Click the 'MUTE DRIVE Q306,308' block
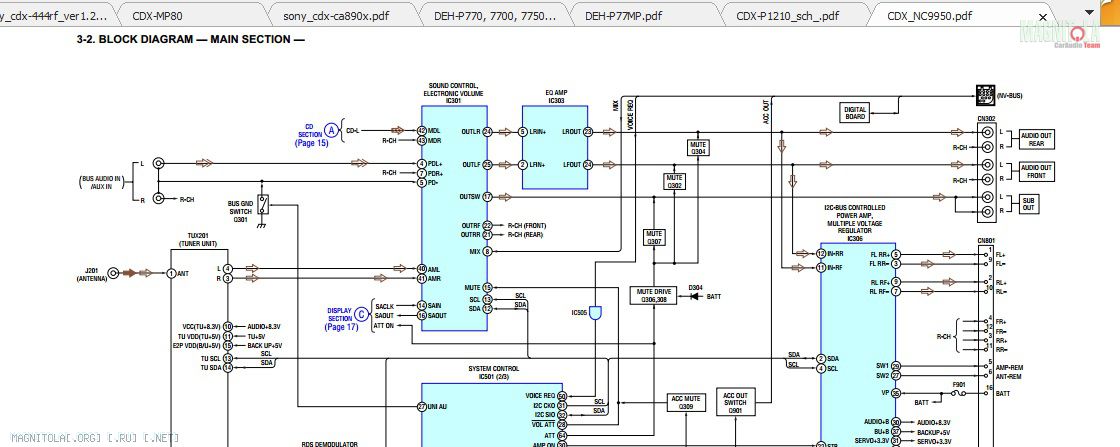Image resolution: width=1120 pixels, height=447 pixels. [654, 295]
